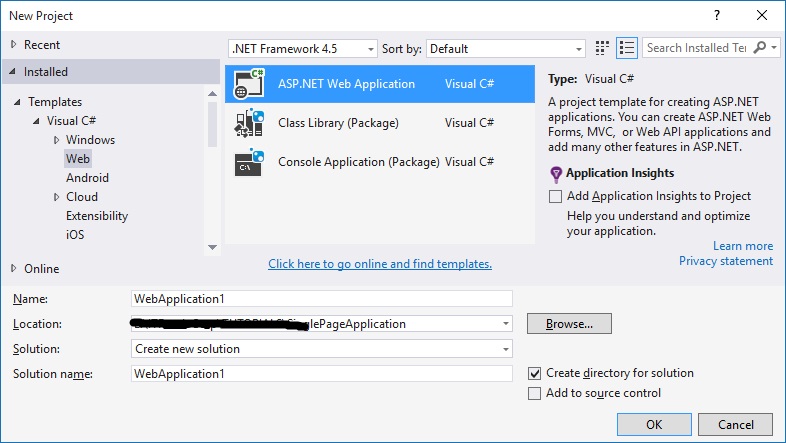Click the Class Library (Package) template icon
Screen dimensions: 786x443
pos(249,123)
